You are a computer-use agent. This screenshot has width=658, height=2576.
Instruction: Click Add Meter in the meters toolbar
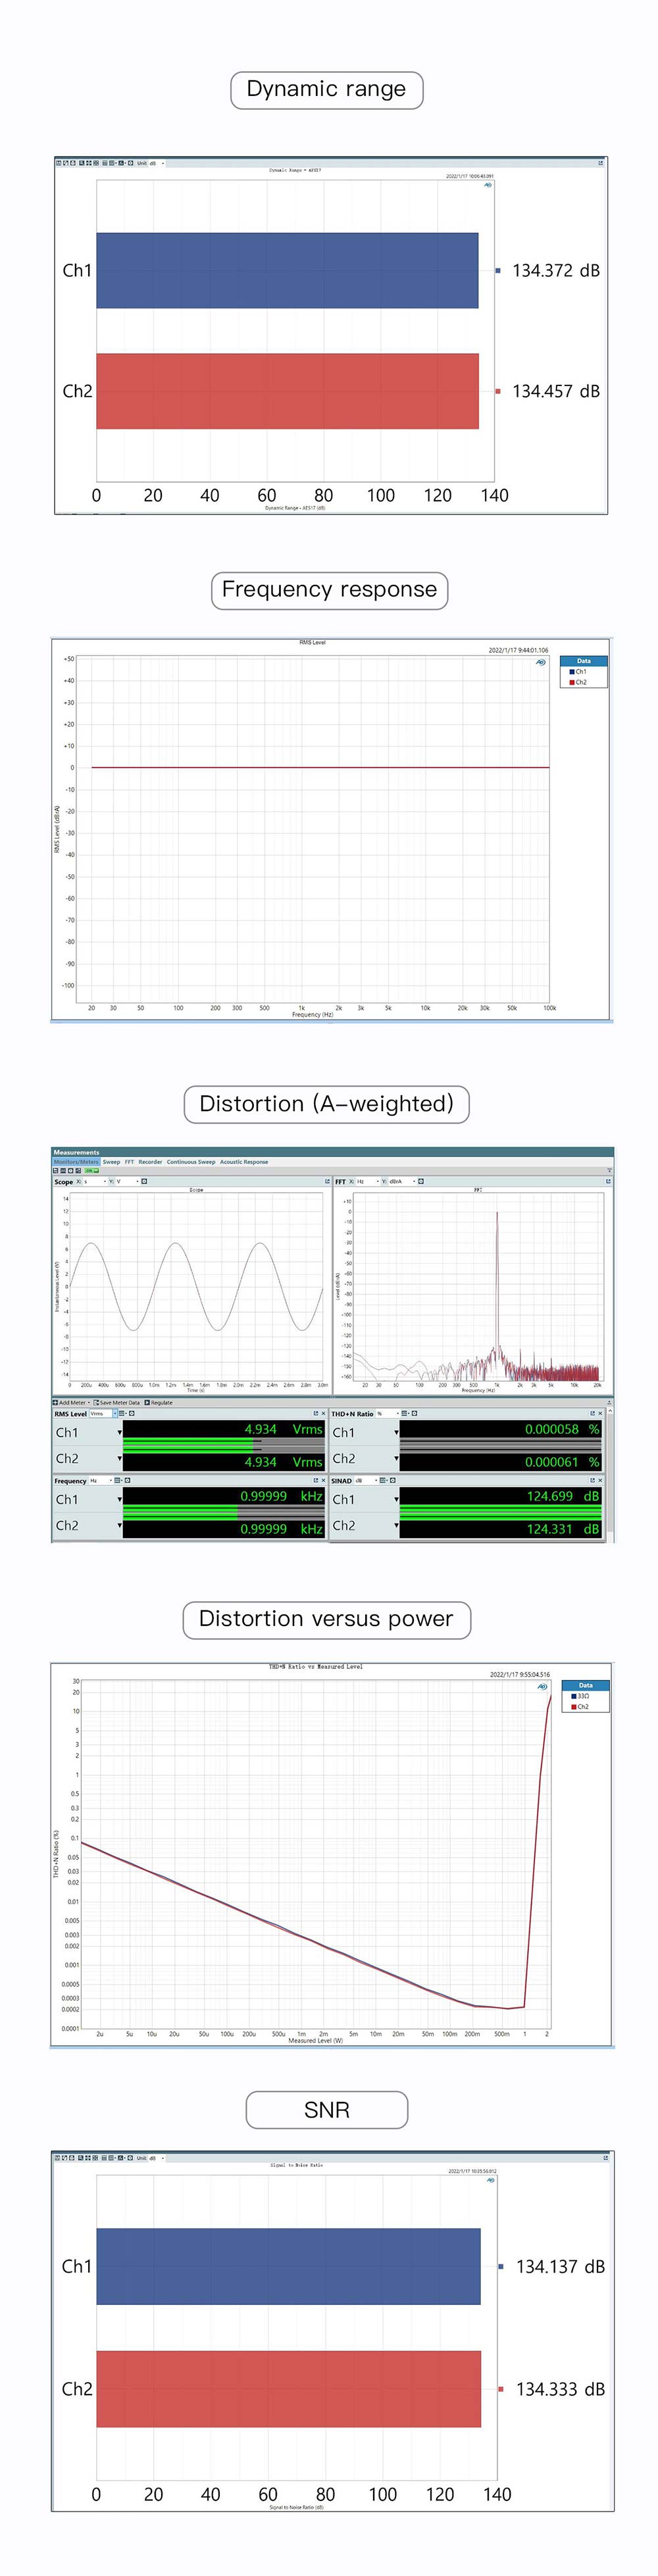point(71,1402)
